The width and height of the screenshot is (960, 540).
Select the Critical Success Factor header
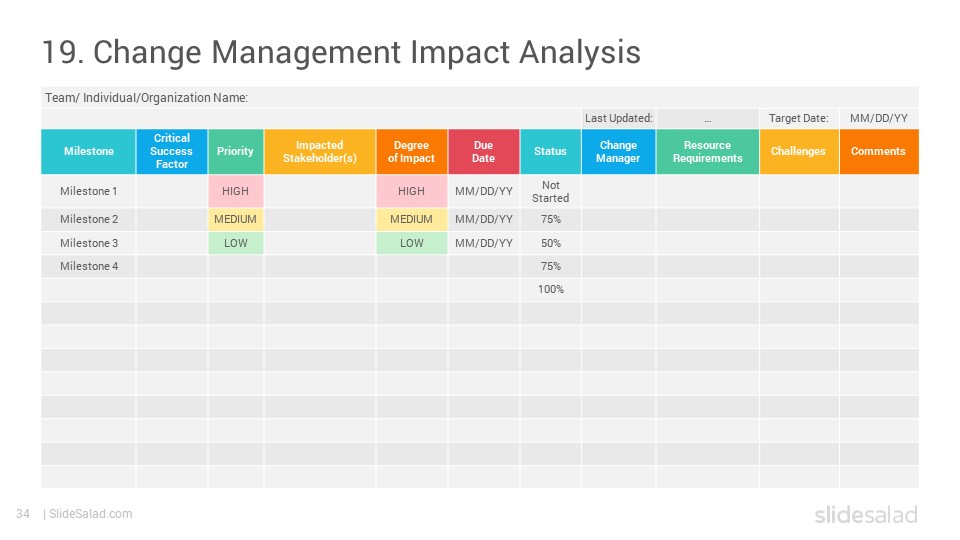pos(171,151)
